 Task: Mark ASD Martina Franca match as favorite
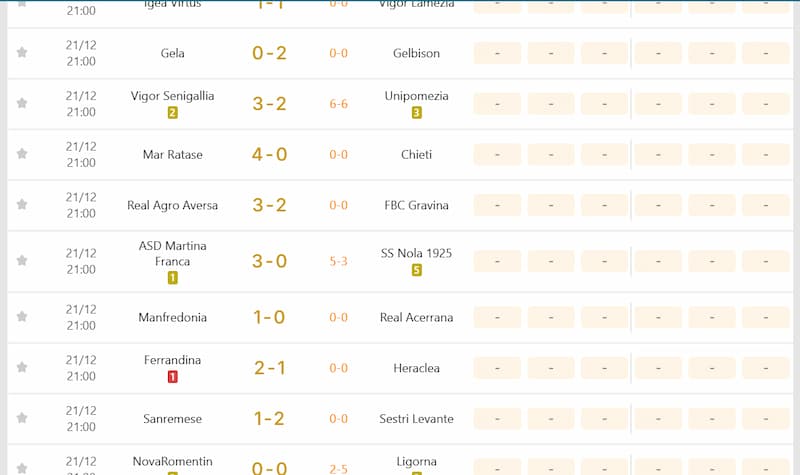tap(22, 261)
